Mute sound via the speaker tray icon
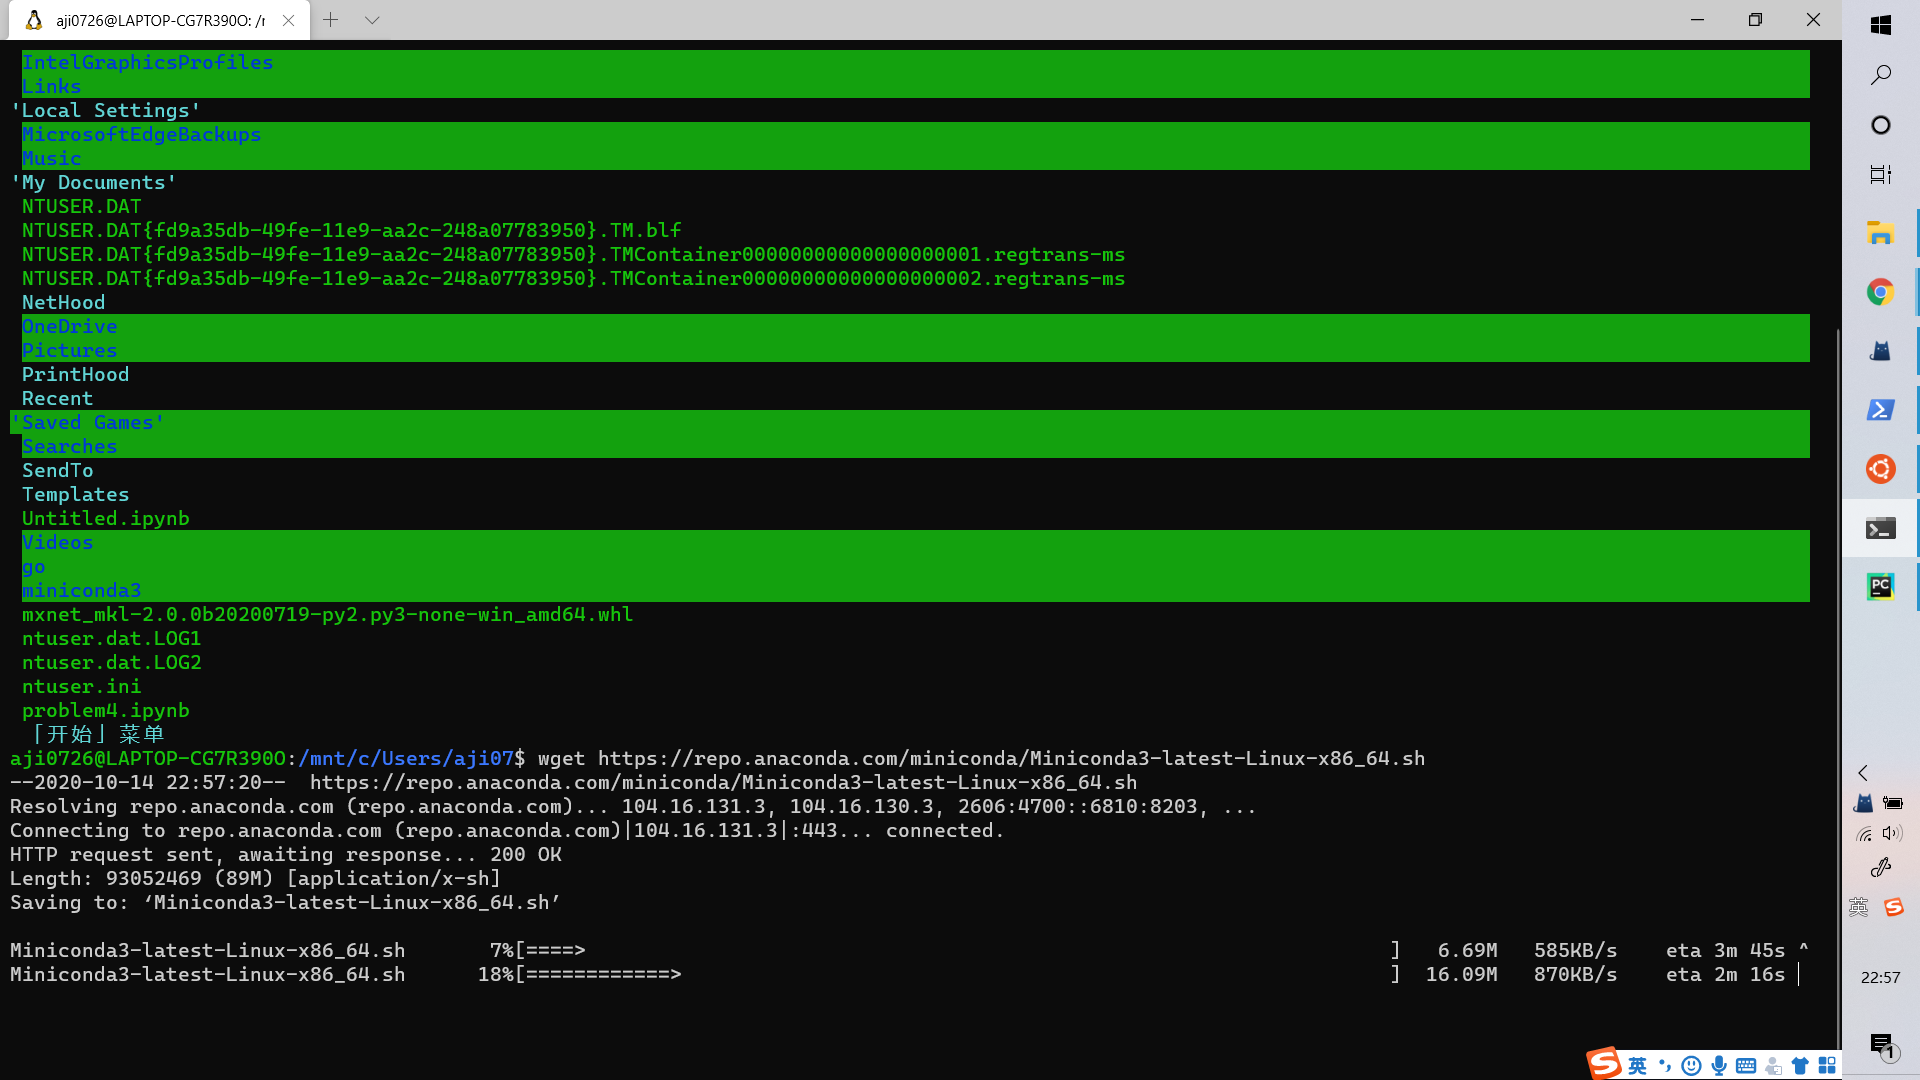Viewport: 1920px width, 1080px height. (x=1891, y=833)
